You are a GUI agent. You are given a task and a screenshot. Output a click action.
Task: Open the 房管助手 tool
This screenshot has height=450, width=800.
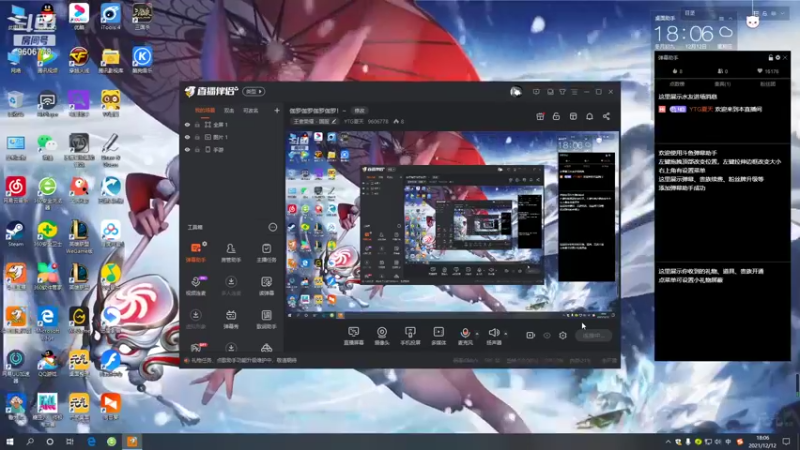(231, 252)
